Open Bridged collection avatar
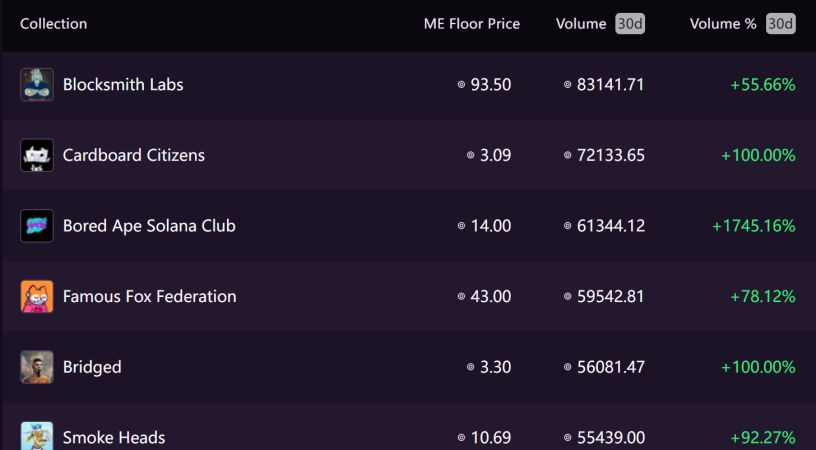 37,367
